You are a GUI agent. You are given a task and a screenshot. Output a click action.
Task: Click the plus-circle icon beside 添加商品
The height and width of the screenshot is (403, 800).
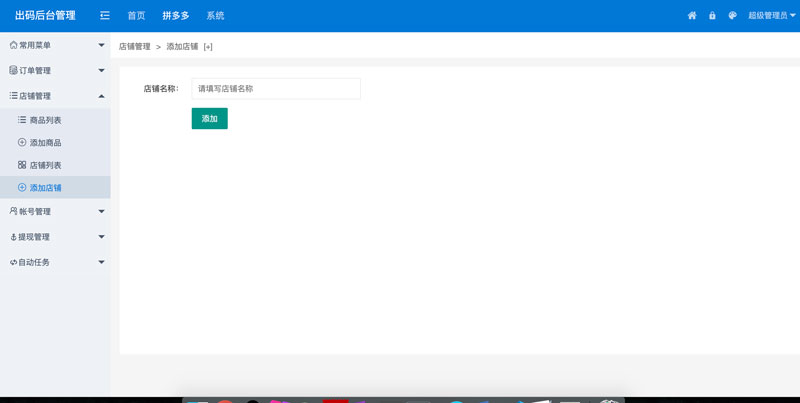pyautogui.click(x=22, y=142)
